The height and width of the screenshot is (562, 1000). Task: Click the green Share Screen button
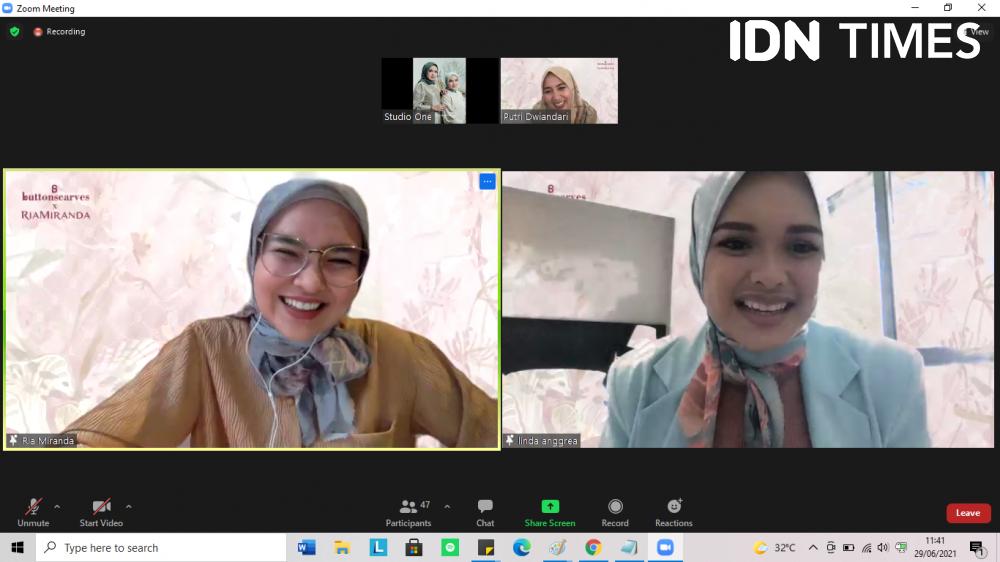click(x=550, y=512)
